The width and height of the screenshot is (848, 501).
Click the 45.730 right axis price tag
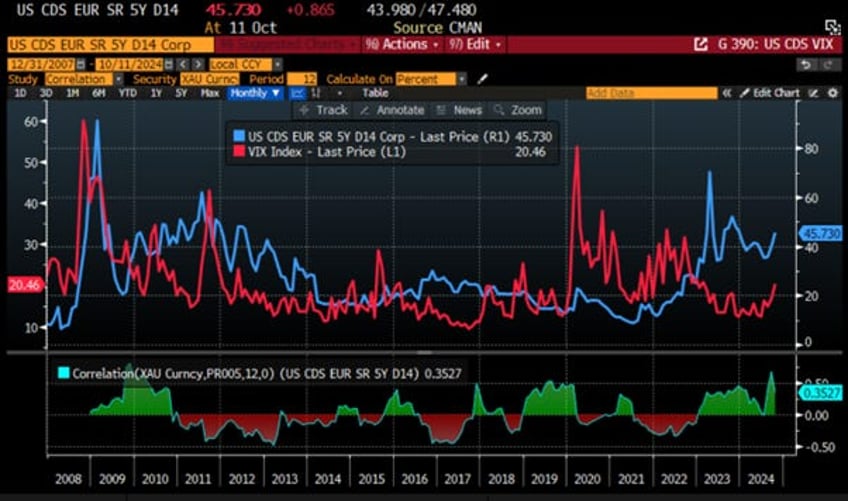820,234
